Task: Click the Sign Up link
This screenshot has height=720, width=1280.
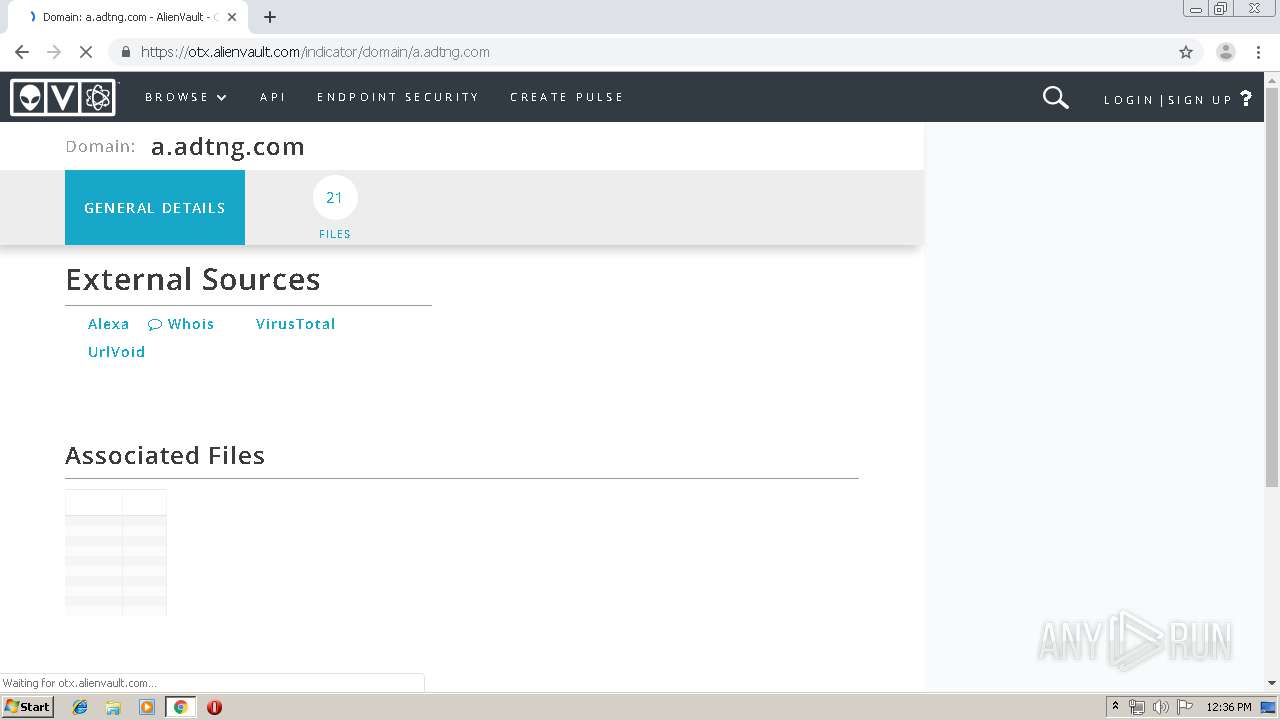Action: click(1200, 100)
